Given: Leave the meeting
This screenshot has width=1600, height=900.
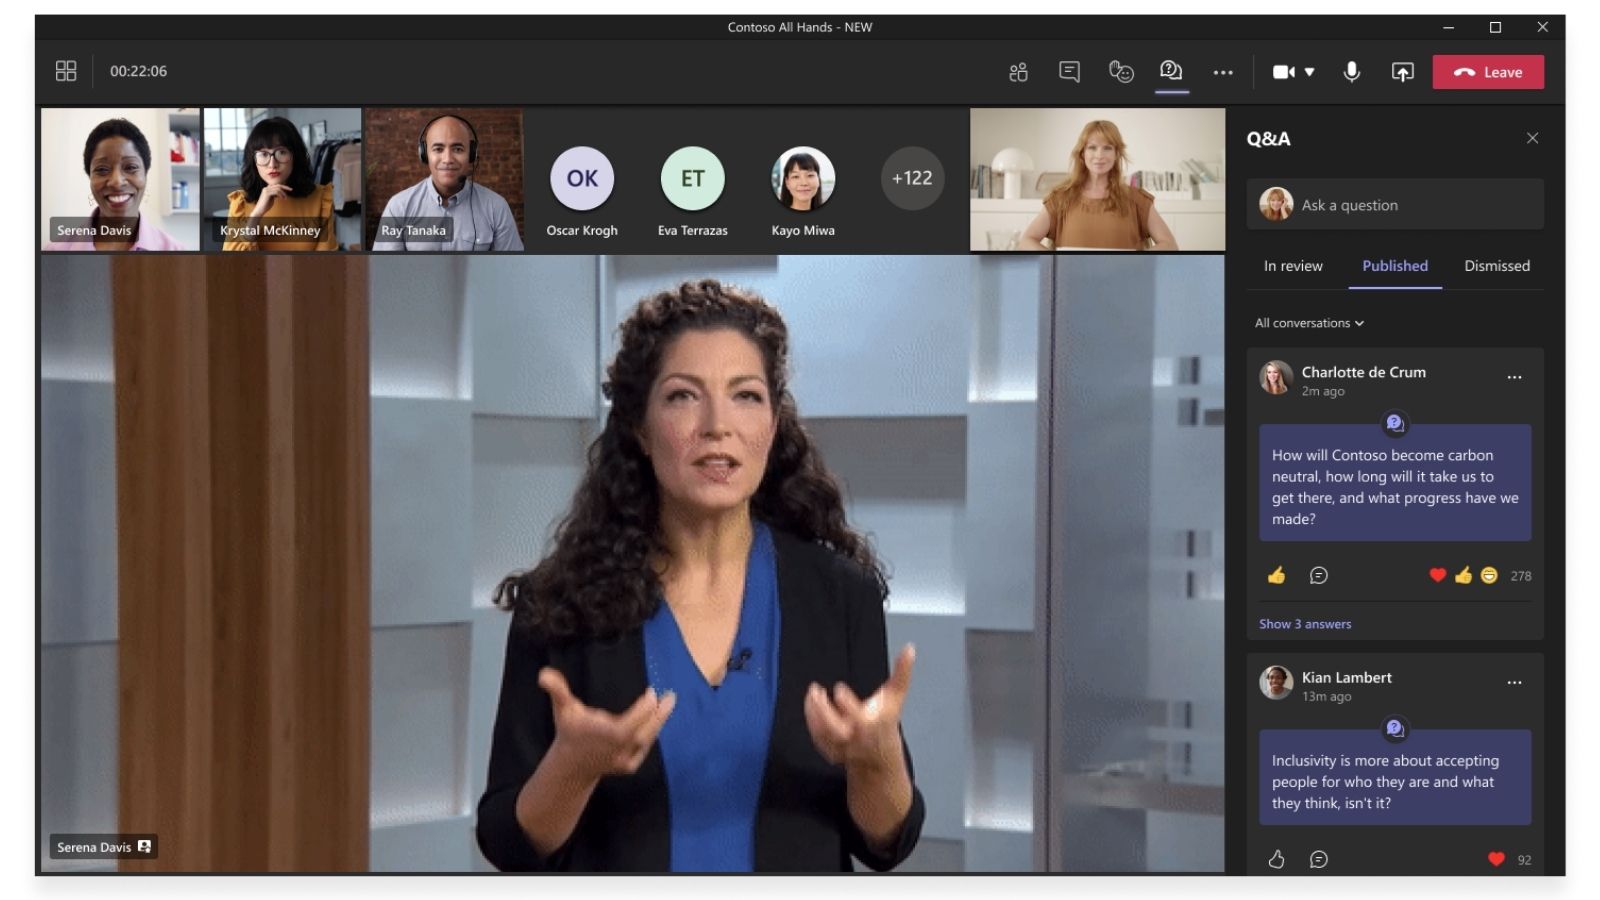Looking at the screenshot, I should click(x=1488, y=72).
